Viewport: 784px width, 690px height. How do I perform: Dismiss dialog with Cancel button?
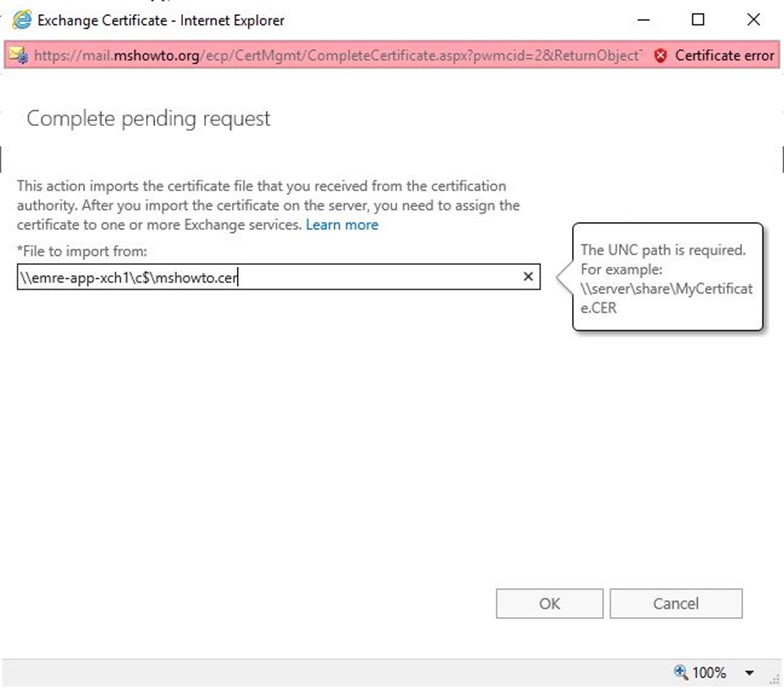pyautogui.click(x=676, y=604)
